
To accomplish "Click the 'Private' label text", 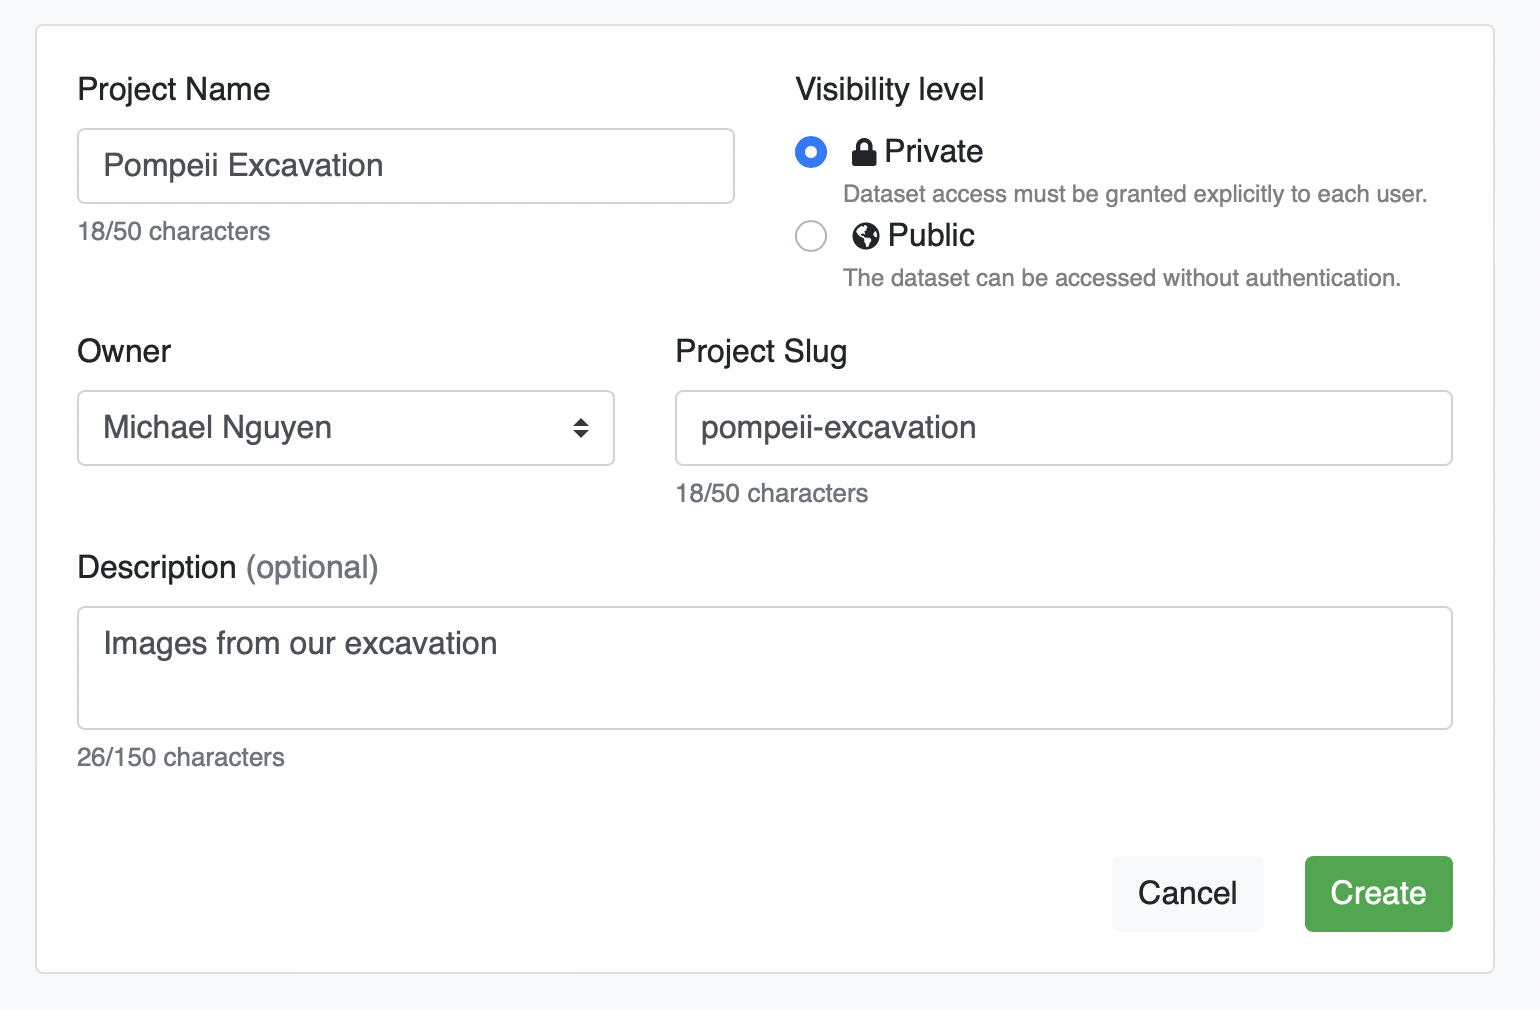I will [x=934, y=152].
